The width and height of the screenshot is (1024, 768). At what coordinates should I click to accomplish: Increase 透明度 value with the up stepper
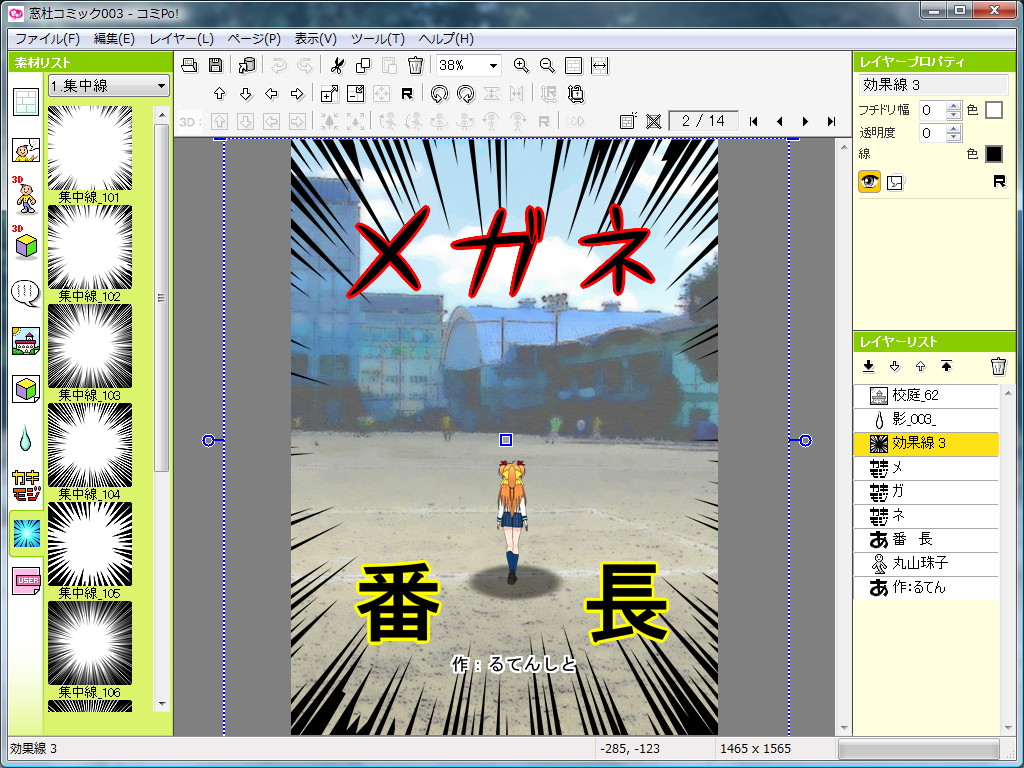click(953, 129)
